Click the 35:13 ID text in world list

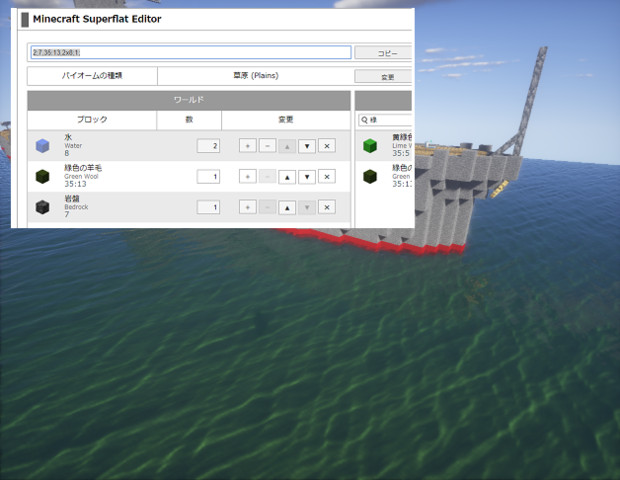tap(75, 184)
